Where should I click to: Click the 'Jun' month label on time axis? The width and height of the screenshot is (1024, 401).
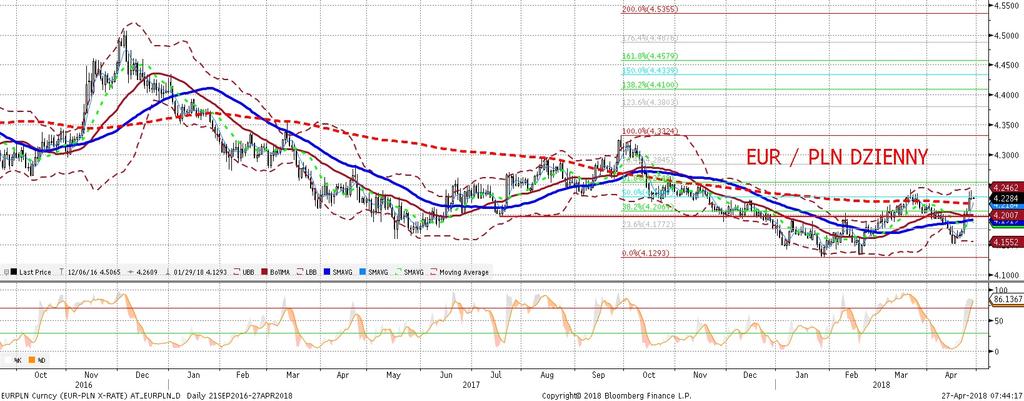click(x=446, y=376)
